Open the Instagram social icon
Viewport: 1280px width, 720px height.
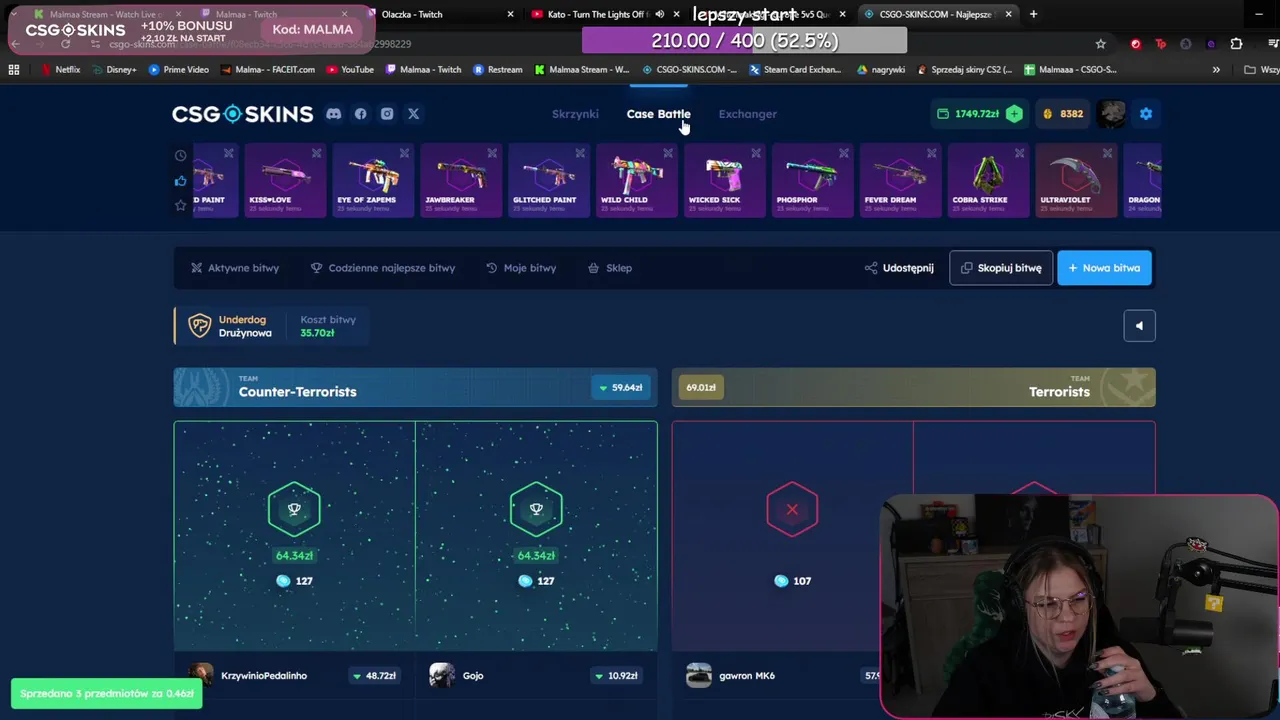[387, 114]
